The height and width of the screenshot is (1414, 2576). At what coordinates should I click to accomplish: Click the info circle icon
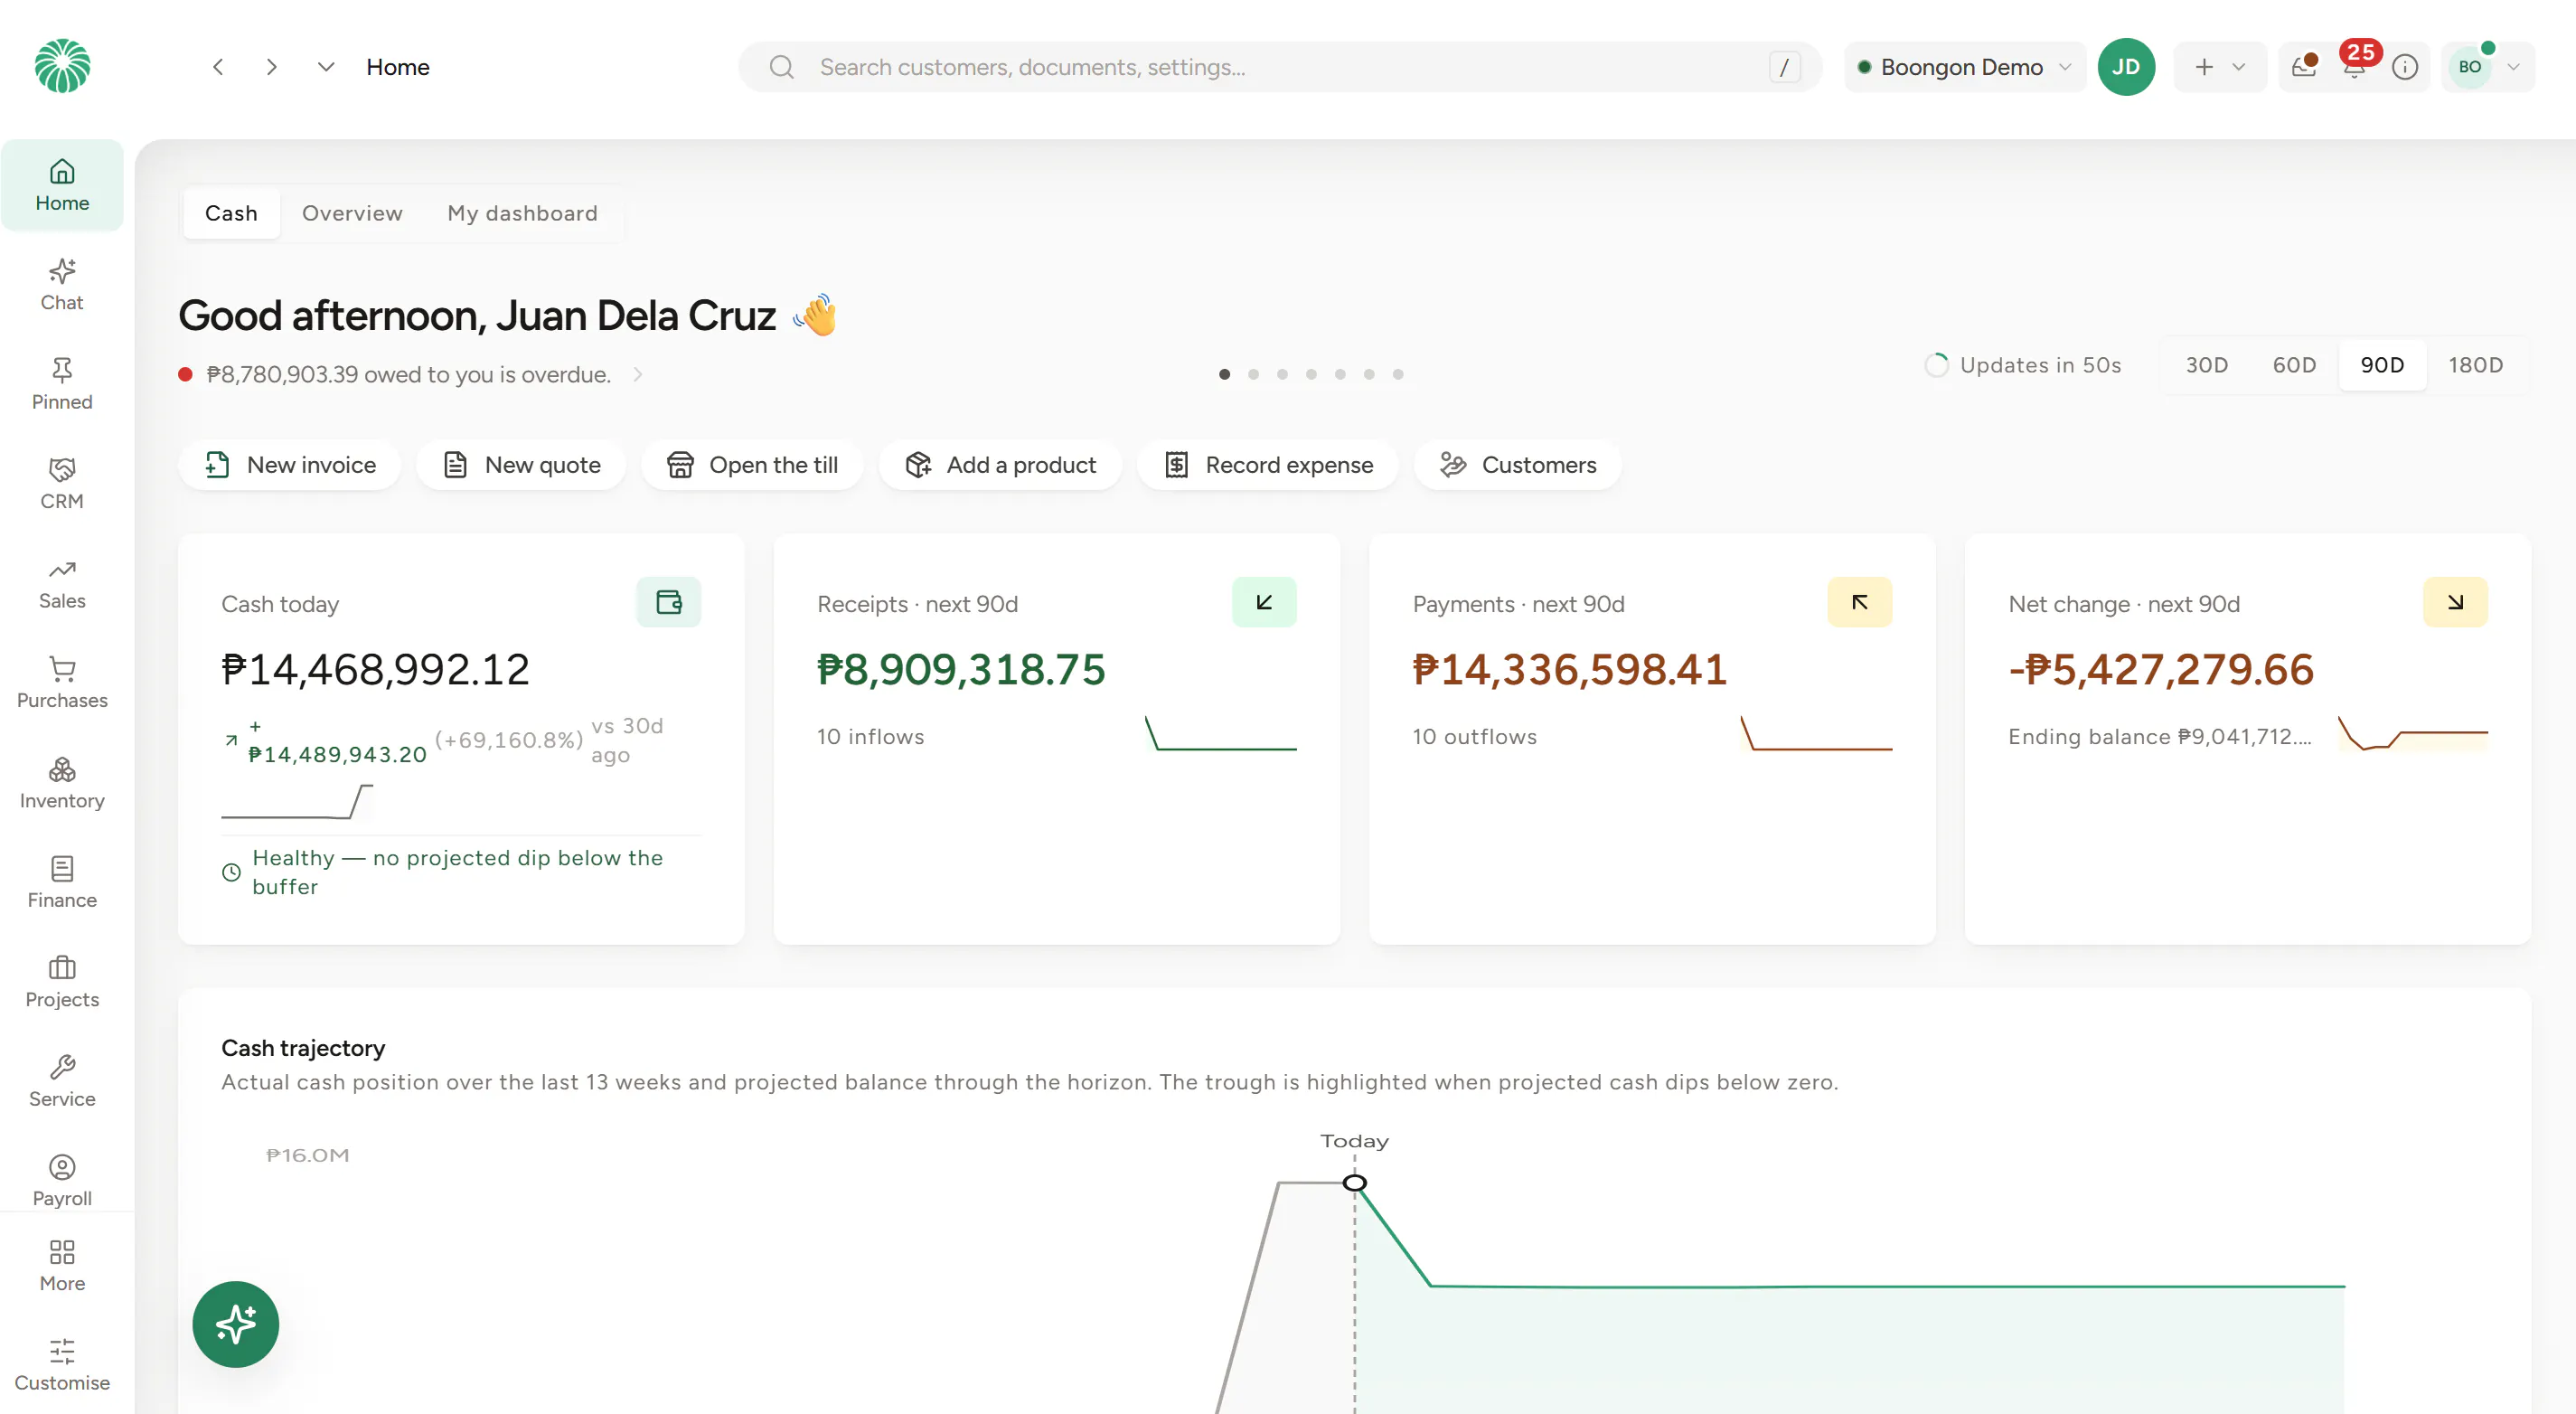coord(2405,67)
